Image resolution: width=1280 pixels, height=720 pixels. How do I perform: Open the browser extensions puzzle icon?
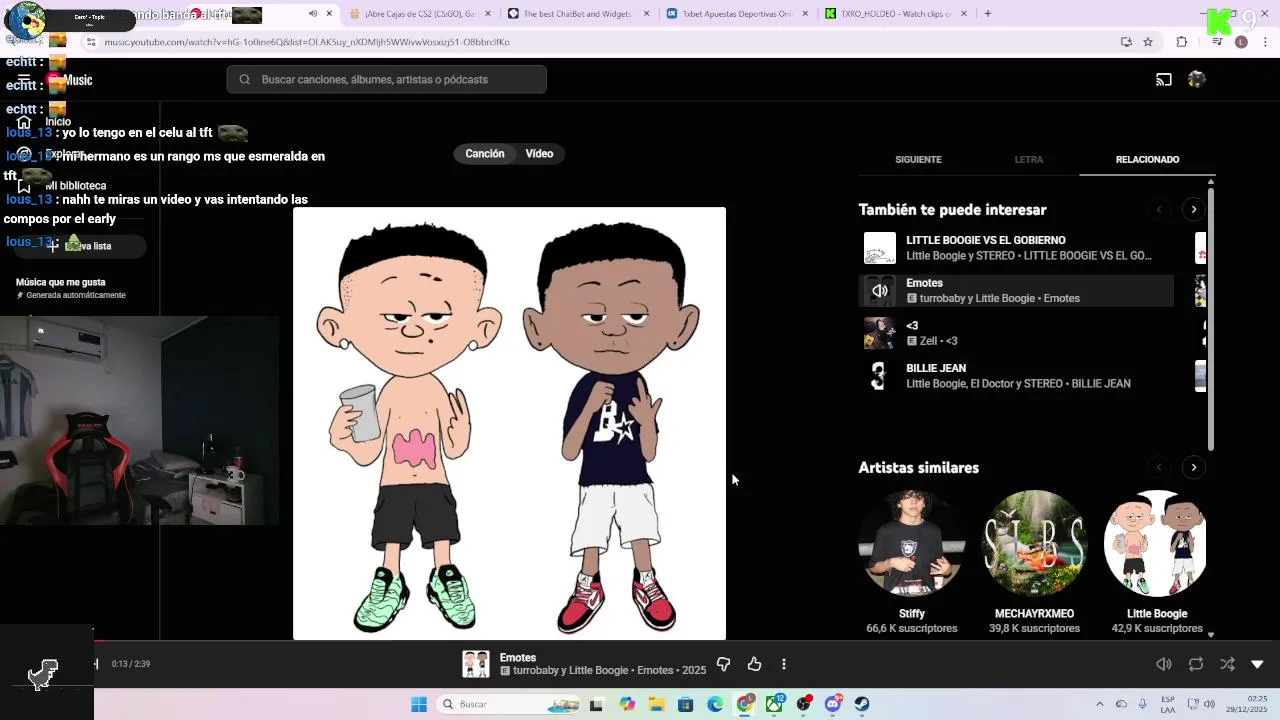coord(1182,42)
